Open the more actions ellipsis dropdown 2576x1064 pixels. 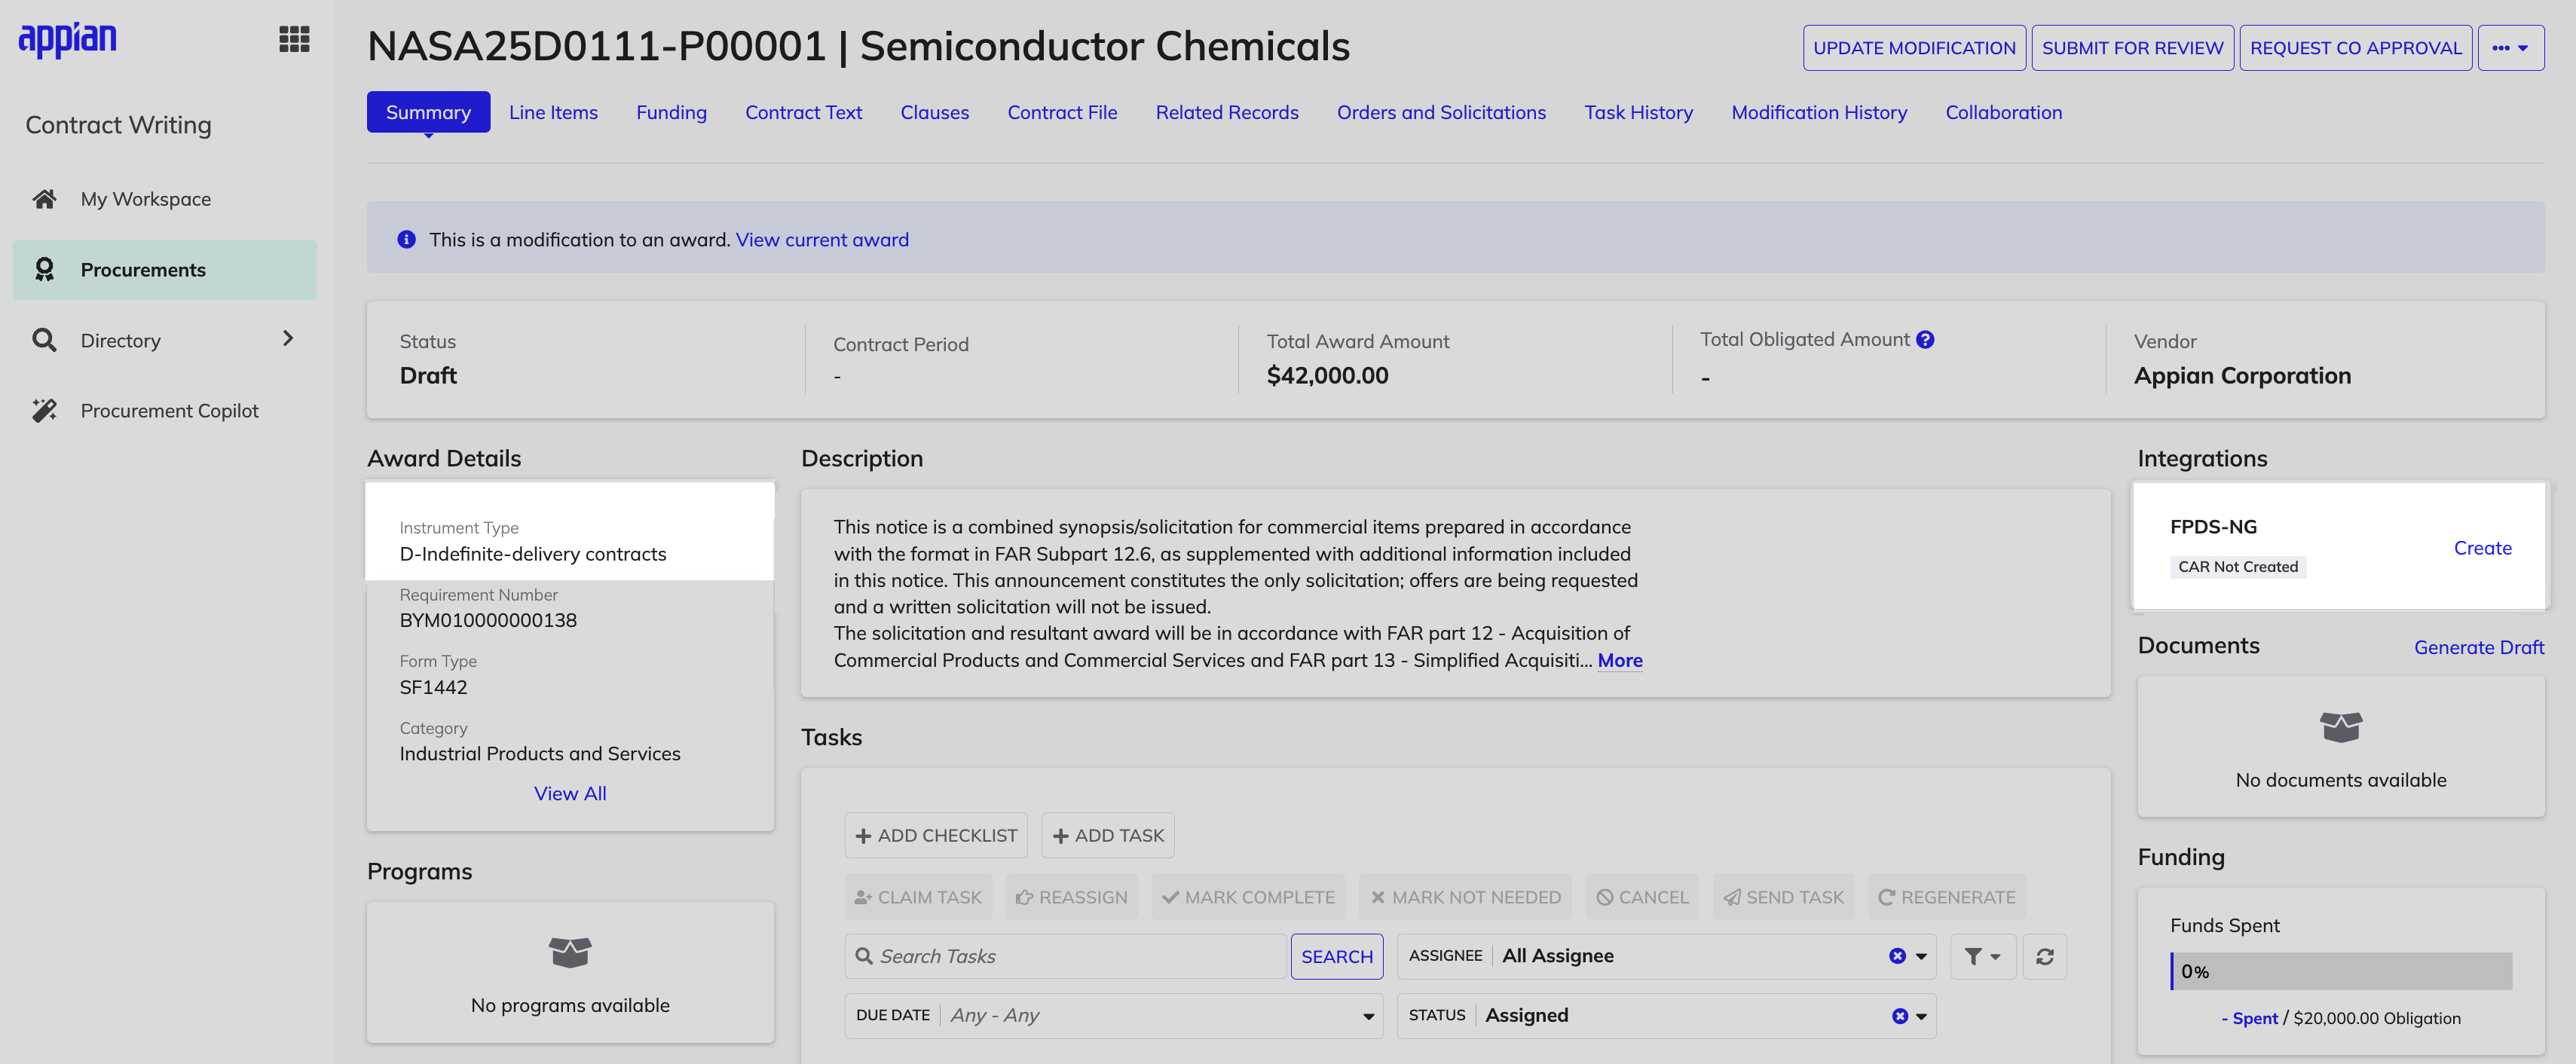[2510, 48]
